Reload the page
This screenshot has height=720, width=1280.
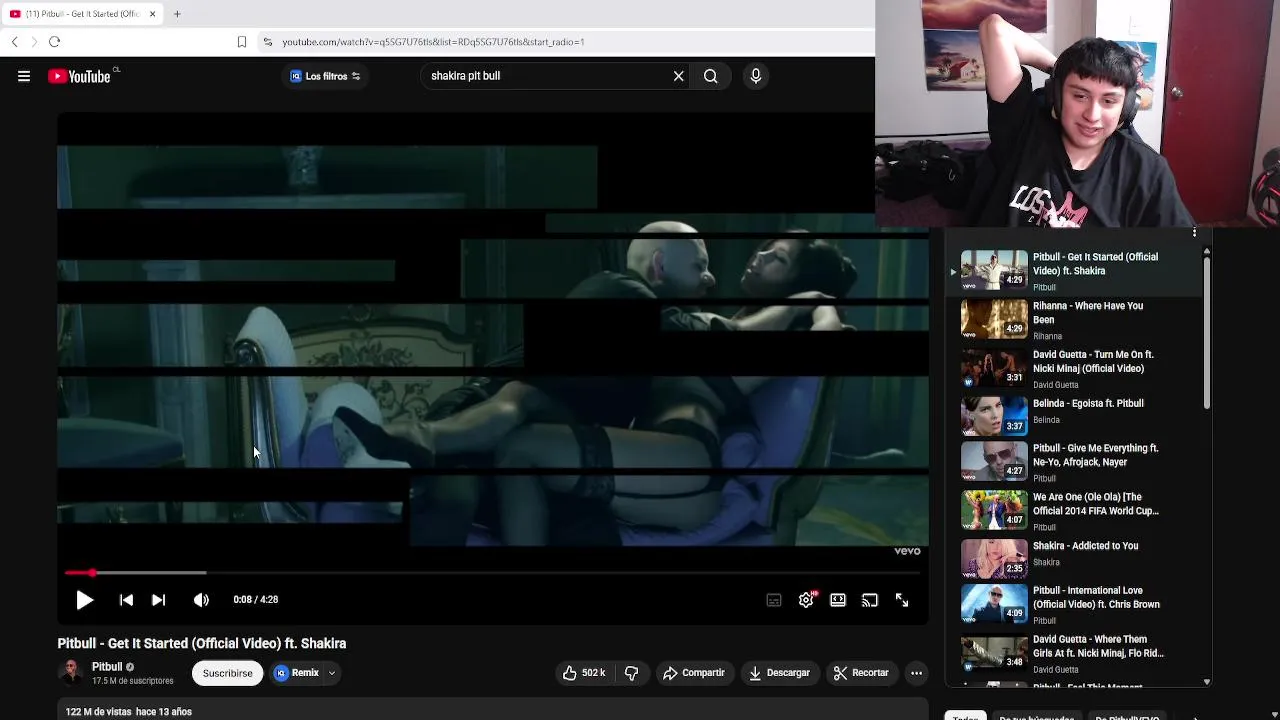coord(55,42)
